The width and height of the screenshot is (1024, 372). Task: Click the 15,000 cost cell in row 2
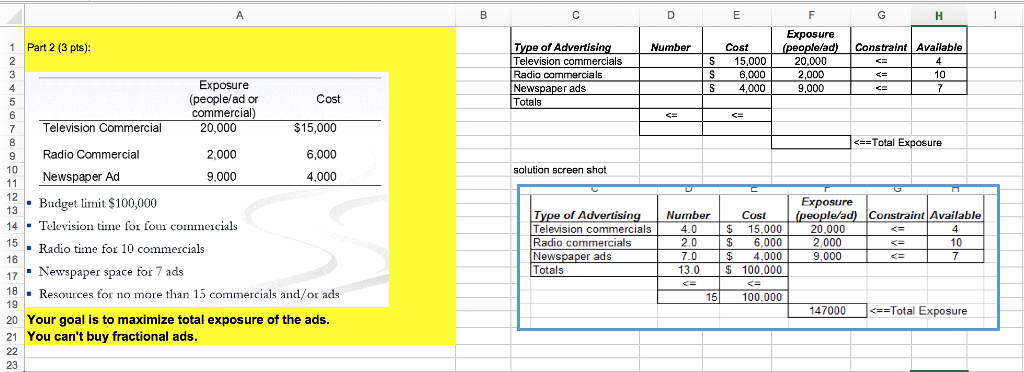[737, 61]
